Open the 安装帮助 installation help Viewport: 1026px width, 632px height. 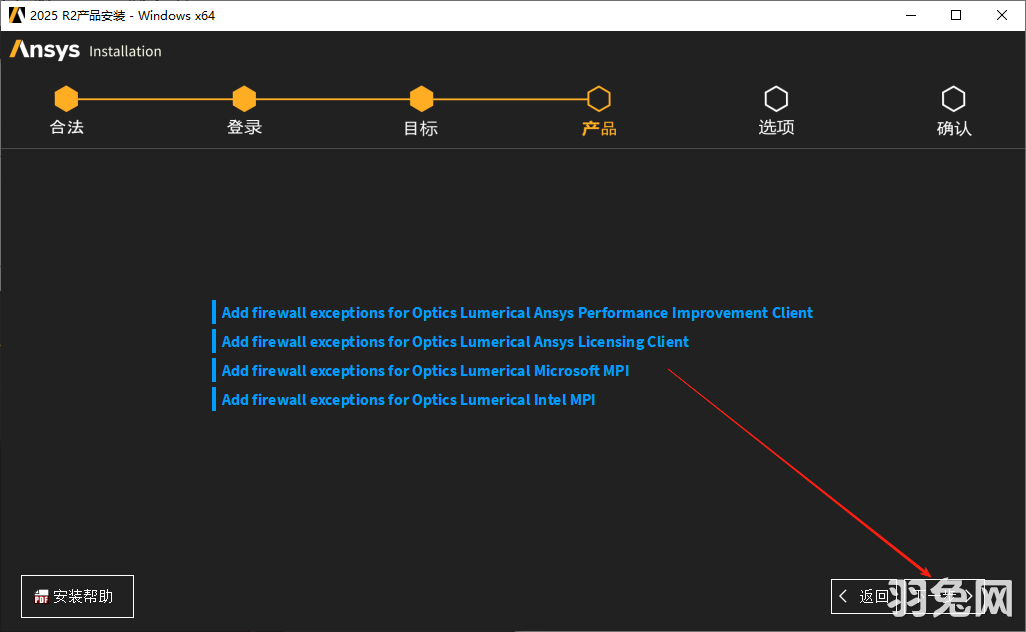tap(77, 596)
